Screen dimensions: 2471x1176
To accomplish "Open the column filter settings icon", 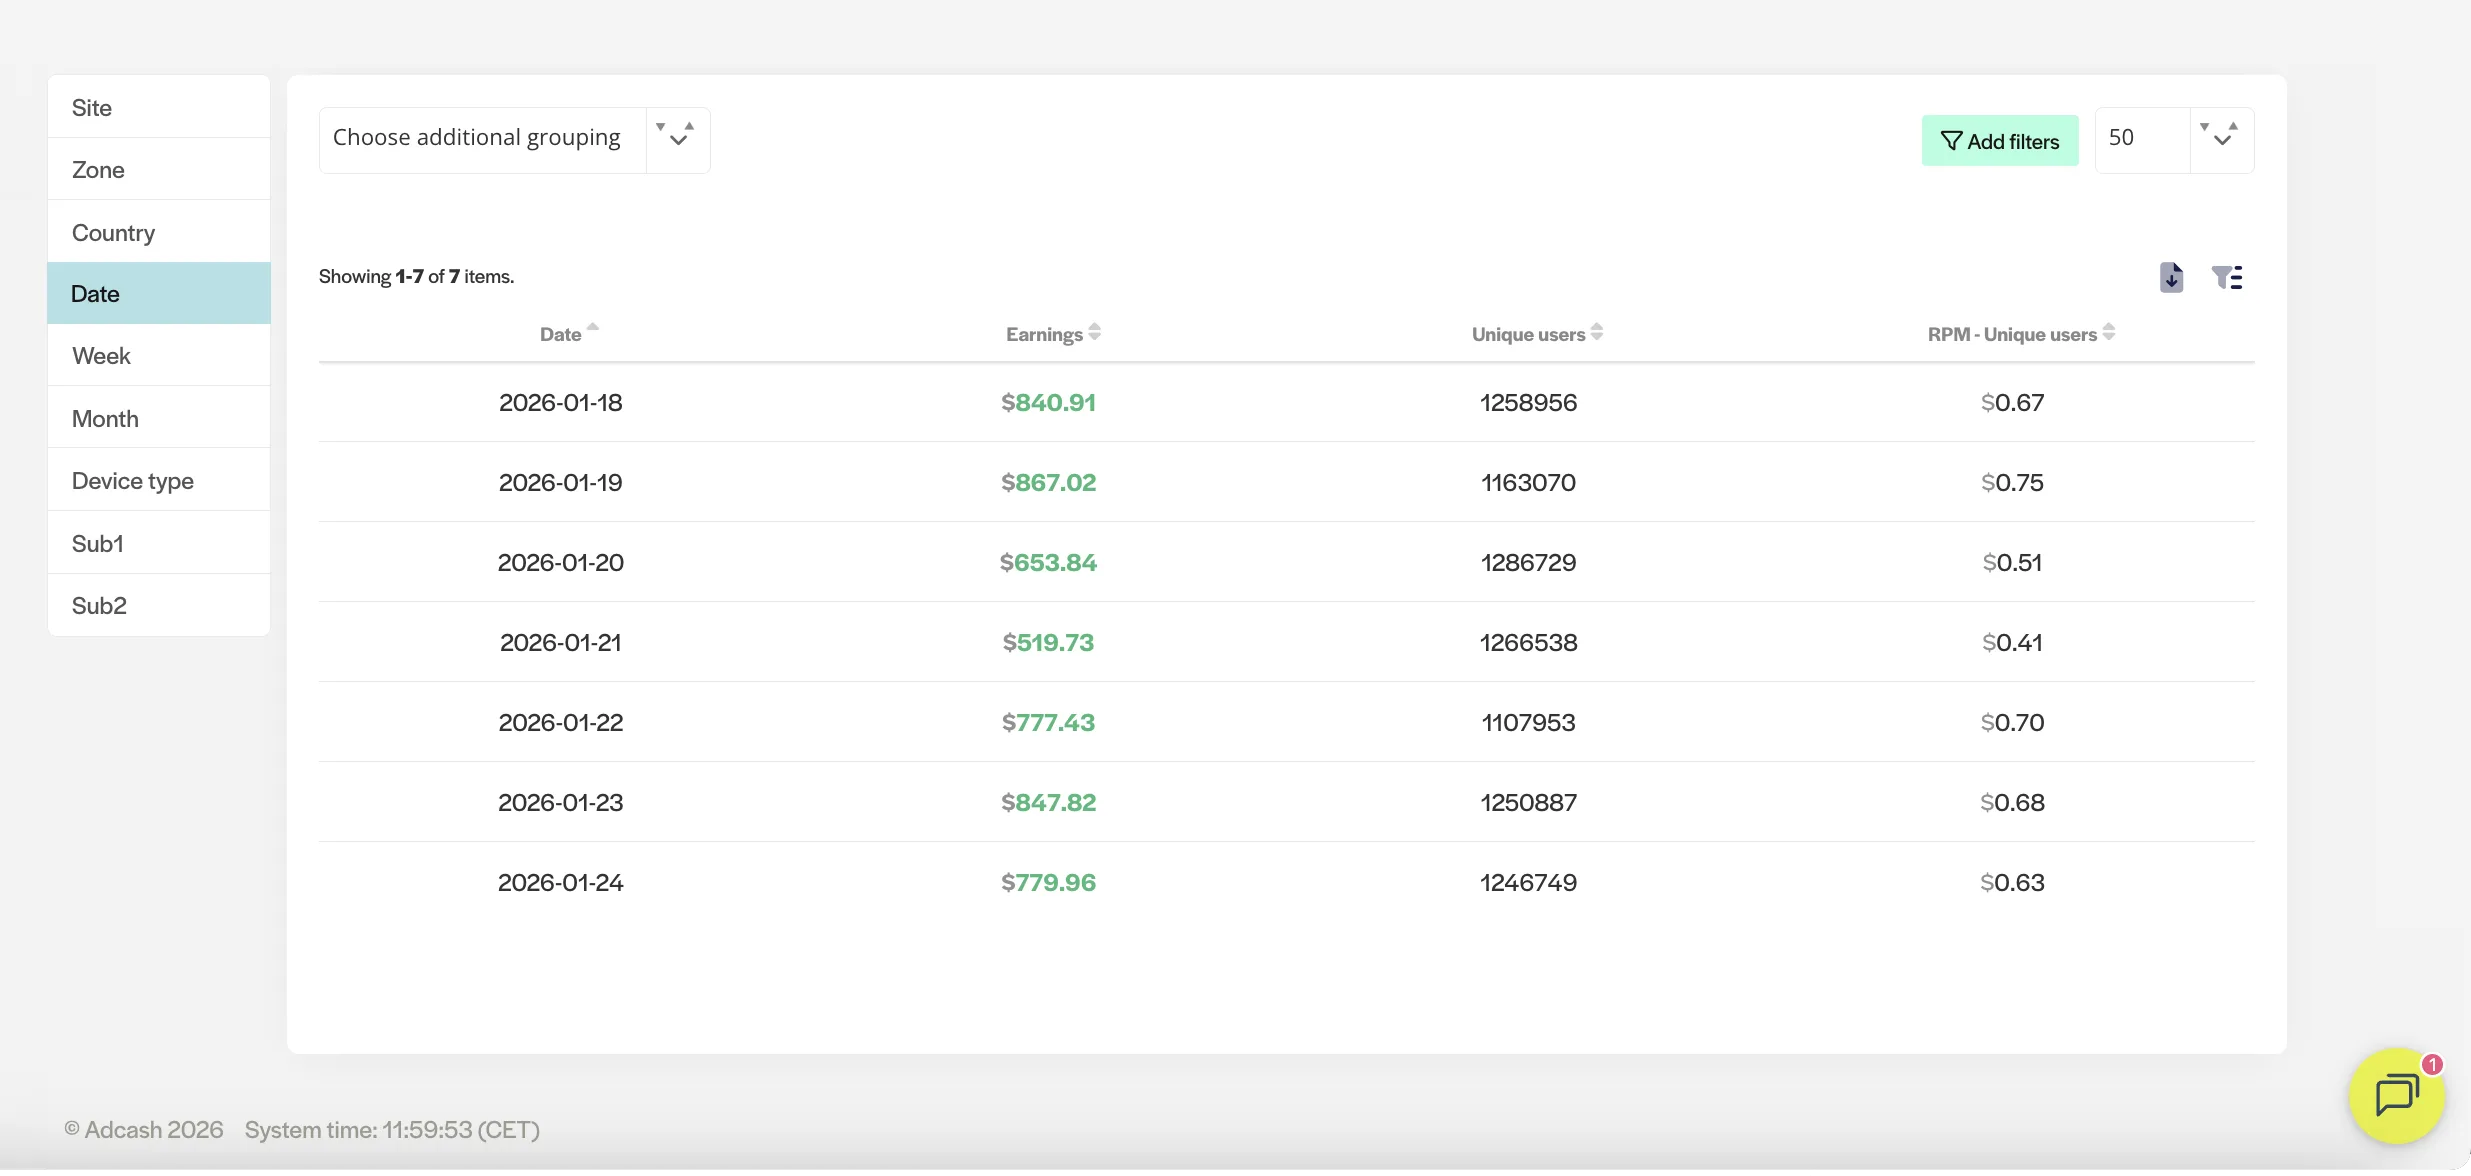I will tap(2227, 277).
